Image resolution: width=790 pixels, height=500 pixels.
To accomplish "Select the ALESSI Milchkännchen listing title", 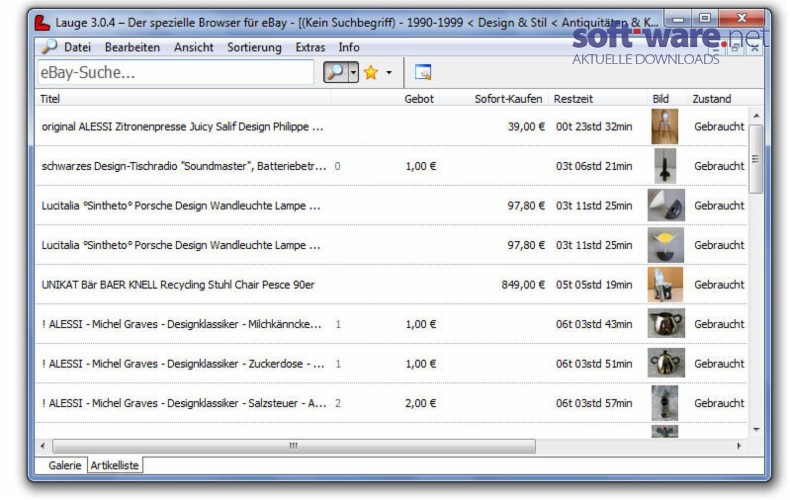I will (x=181, y=324).
